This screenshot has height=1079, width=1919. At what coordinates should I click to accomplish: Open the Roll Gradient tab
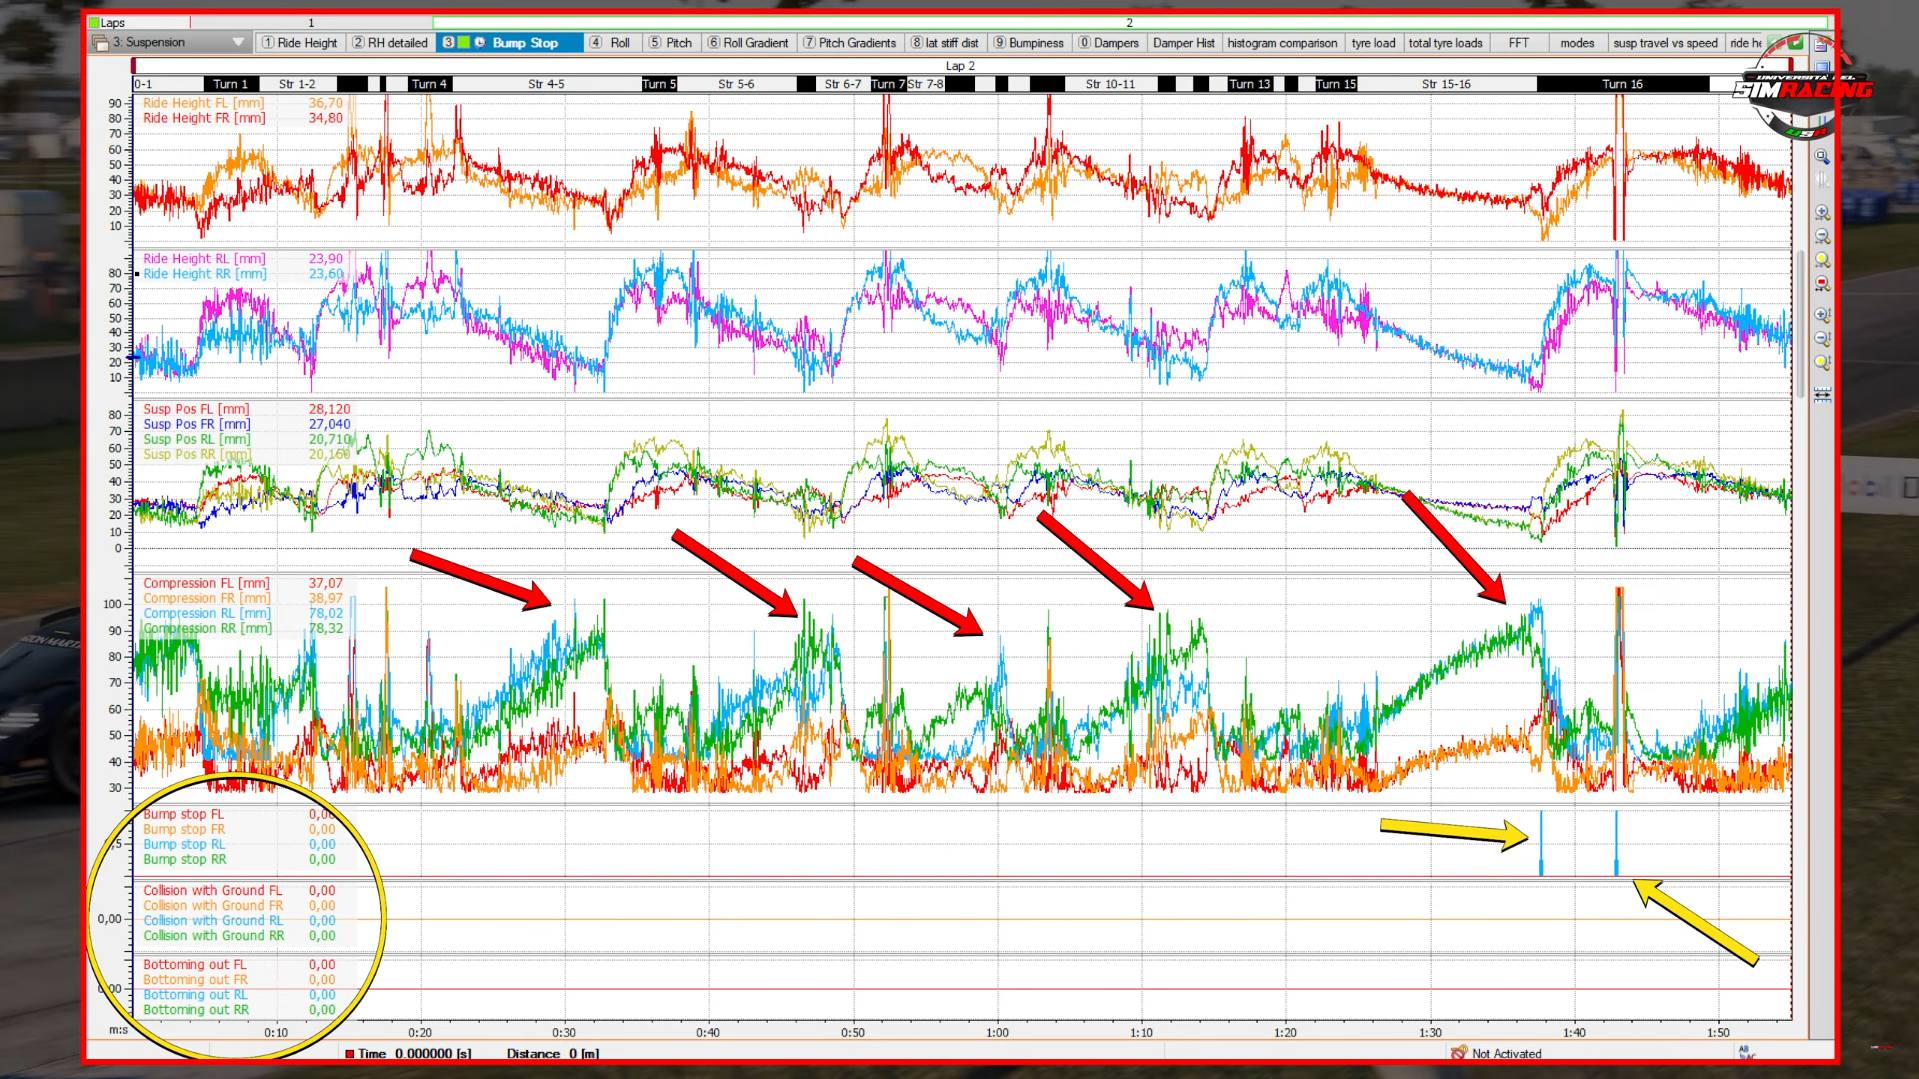coord(748,43)
